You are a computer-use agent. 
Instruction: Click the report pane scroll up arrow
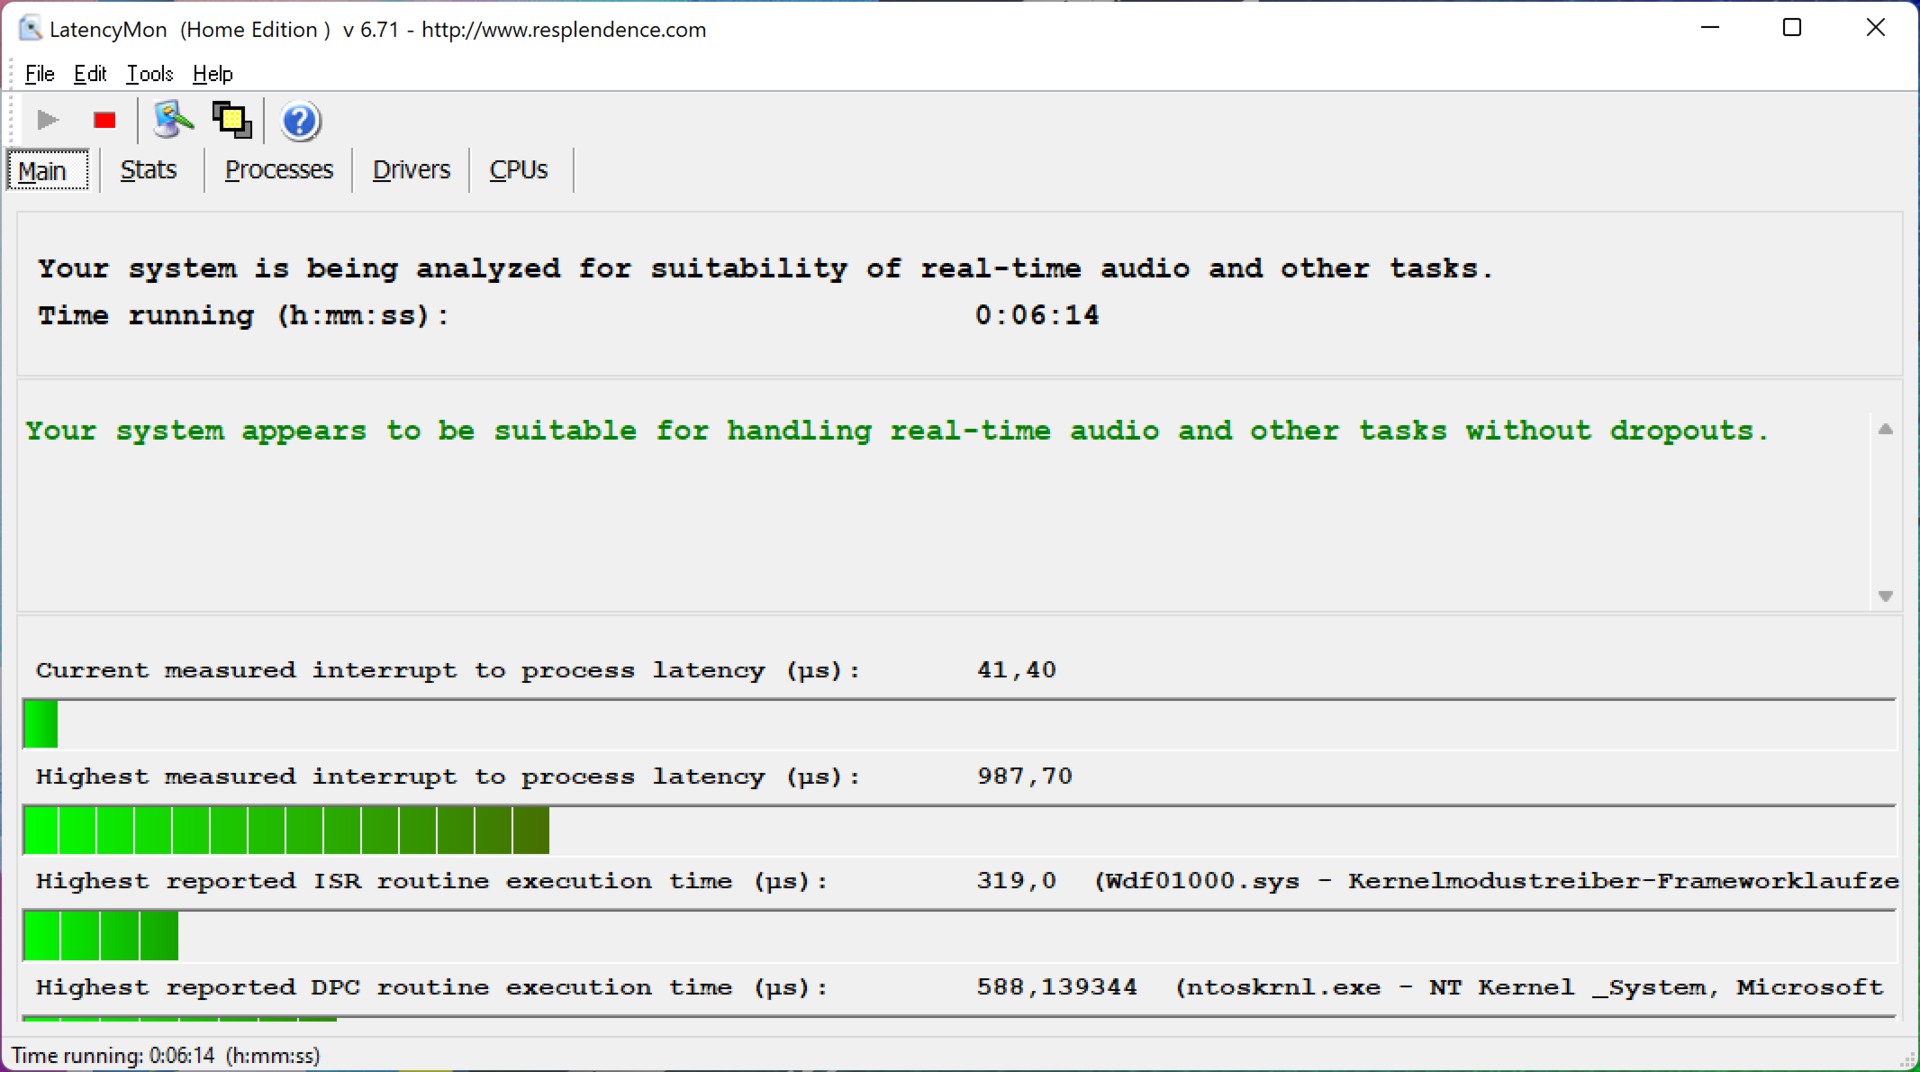point(1885,429)
